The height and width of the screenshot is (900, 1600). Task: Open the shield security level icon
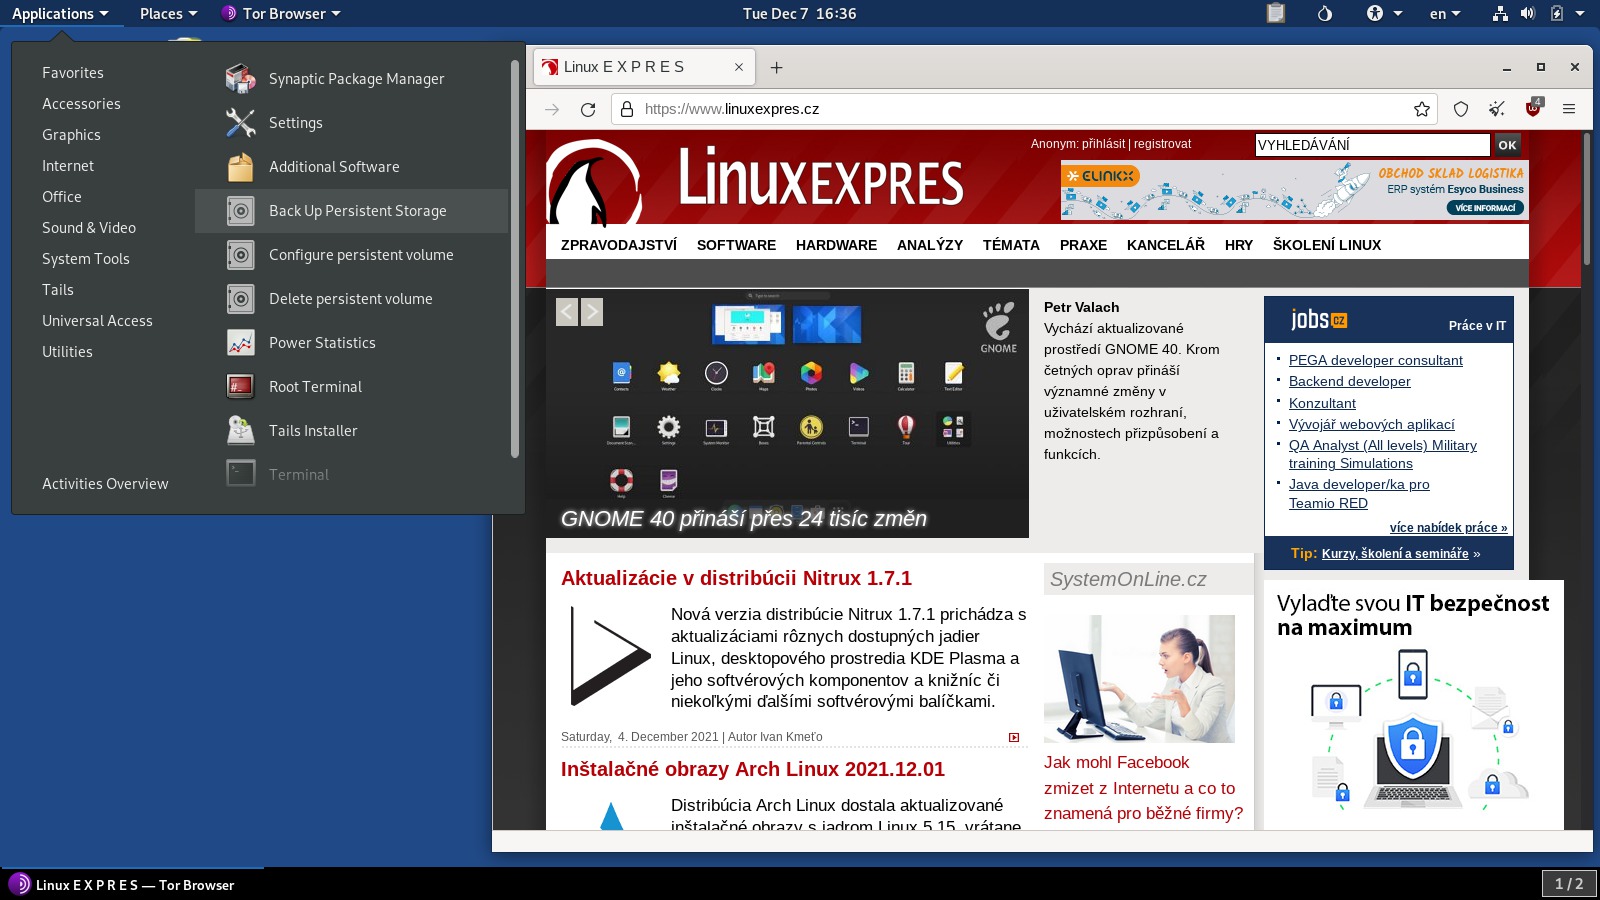pos(1461,109)
